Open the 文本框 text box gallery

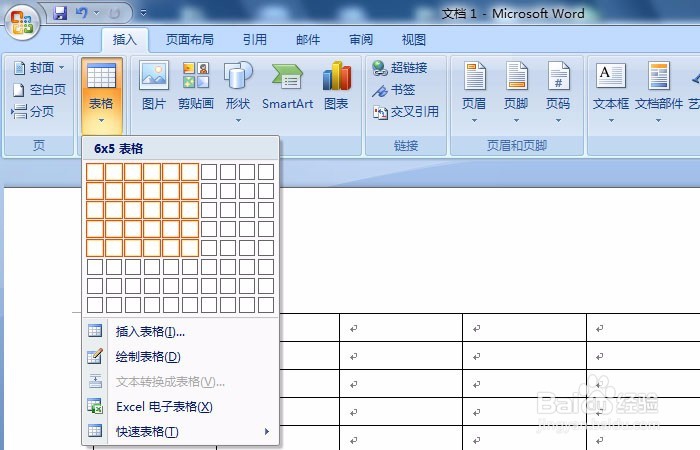click(x=611, y=92)
